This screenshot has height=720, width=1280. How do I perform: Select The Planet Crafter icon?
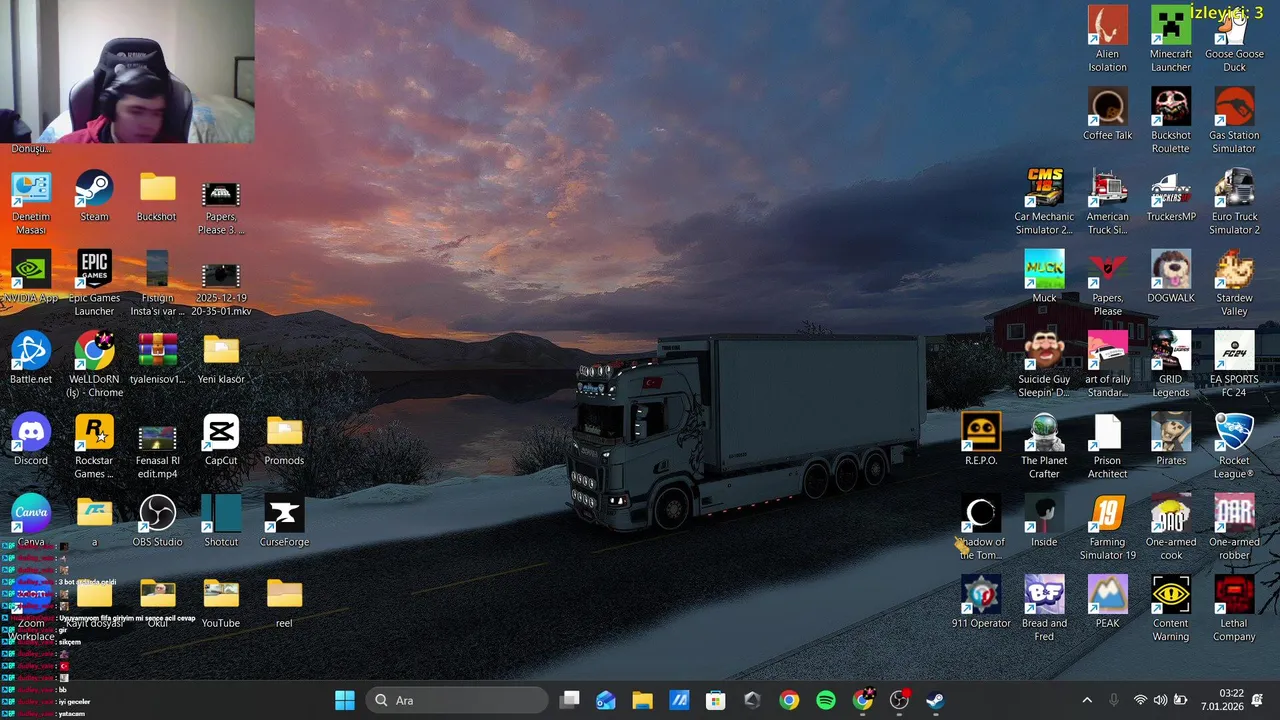[x=1044, y=446]
